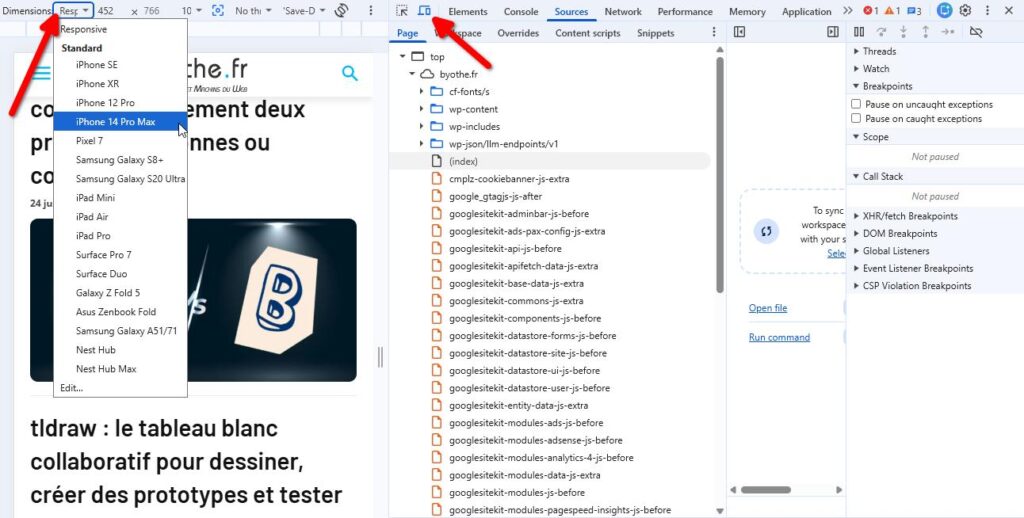Open the tldraw article headline
Image resolution: width=1024 pixels, height=518 pixels.
(x=186, y=461)
